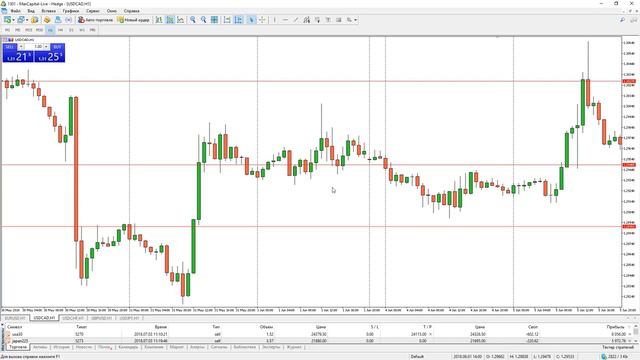This screenshot has width=640, height=360.
Task: Click the positions table scrollbar
Action: click(636, 332)
